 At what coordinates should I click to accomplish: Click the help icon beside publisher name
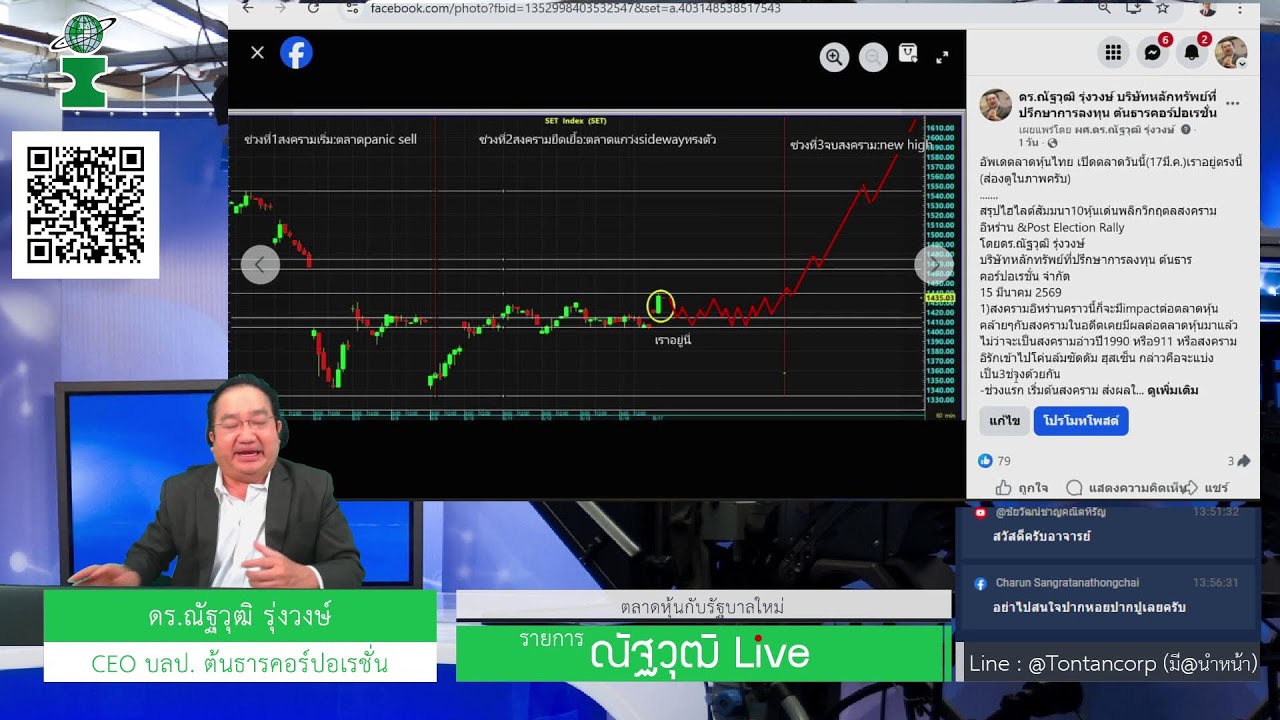(1186, 130)
